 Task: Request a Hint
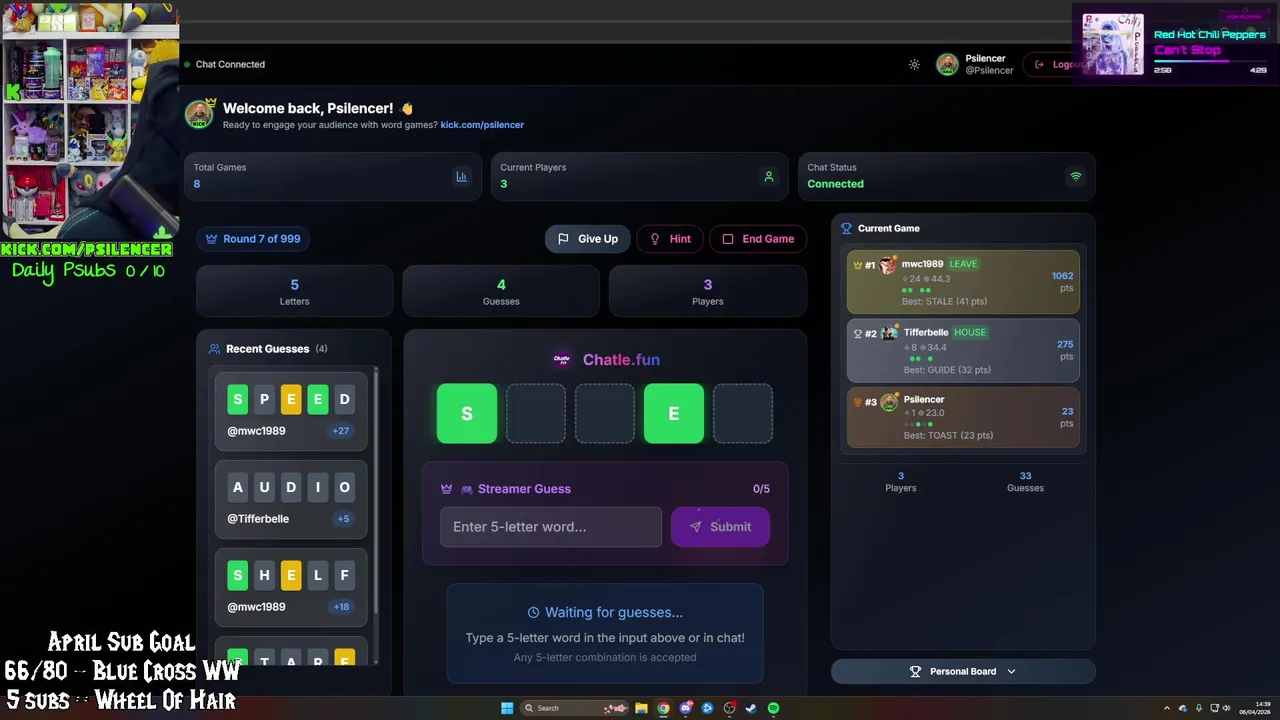pyautogui.click(x=670, y=239)
